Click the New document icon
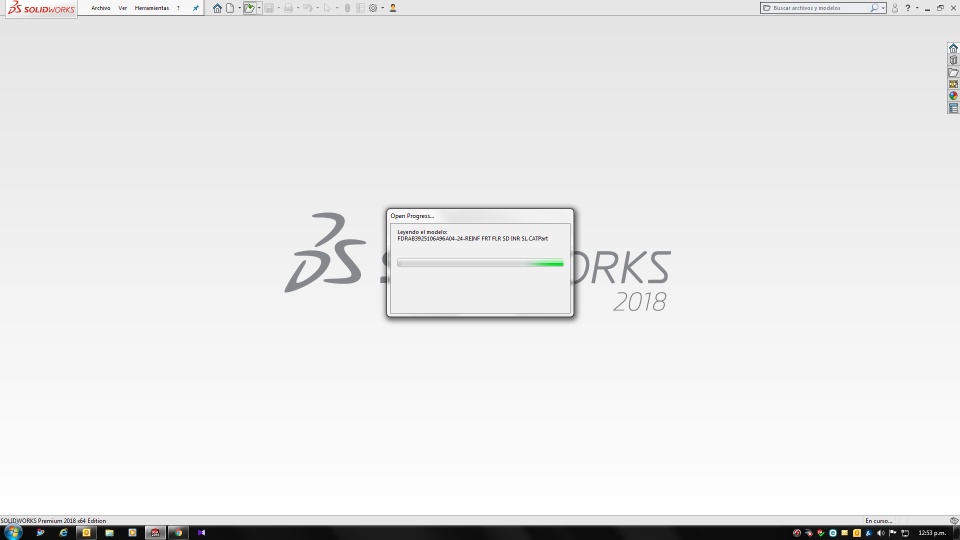 (x=230, y=8)
